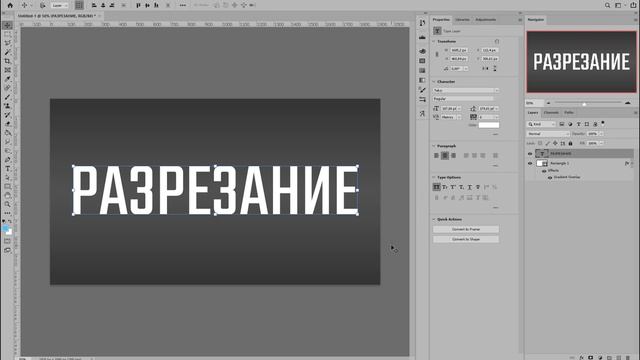The width and height of the screenshot is (640, 360).
Task: Toggle lock transparent pixels
Action: tap(540, 143)
